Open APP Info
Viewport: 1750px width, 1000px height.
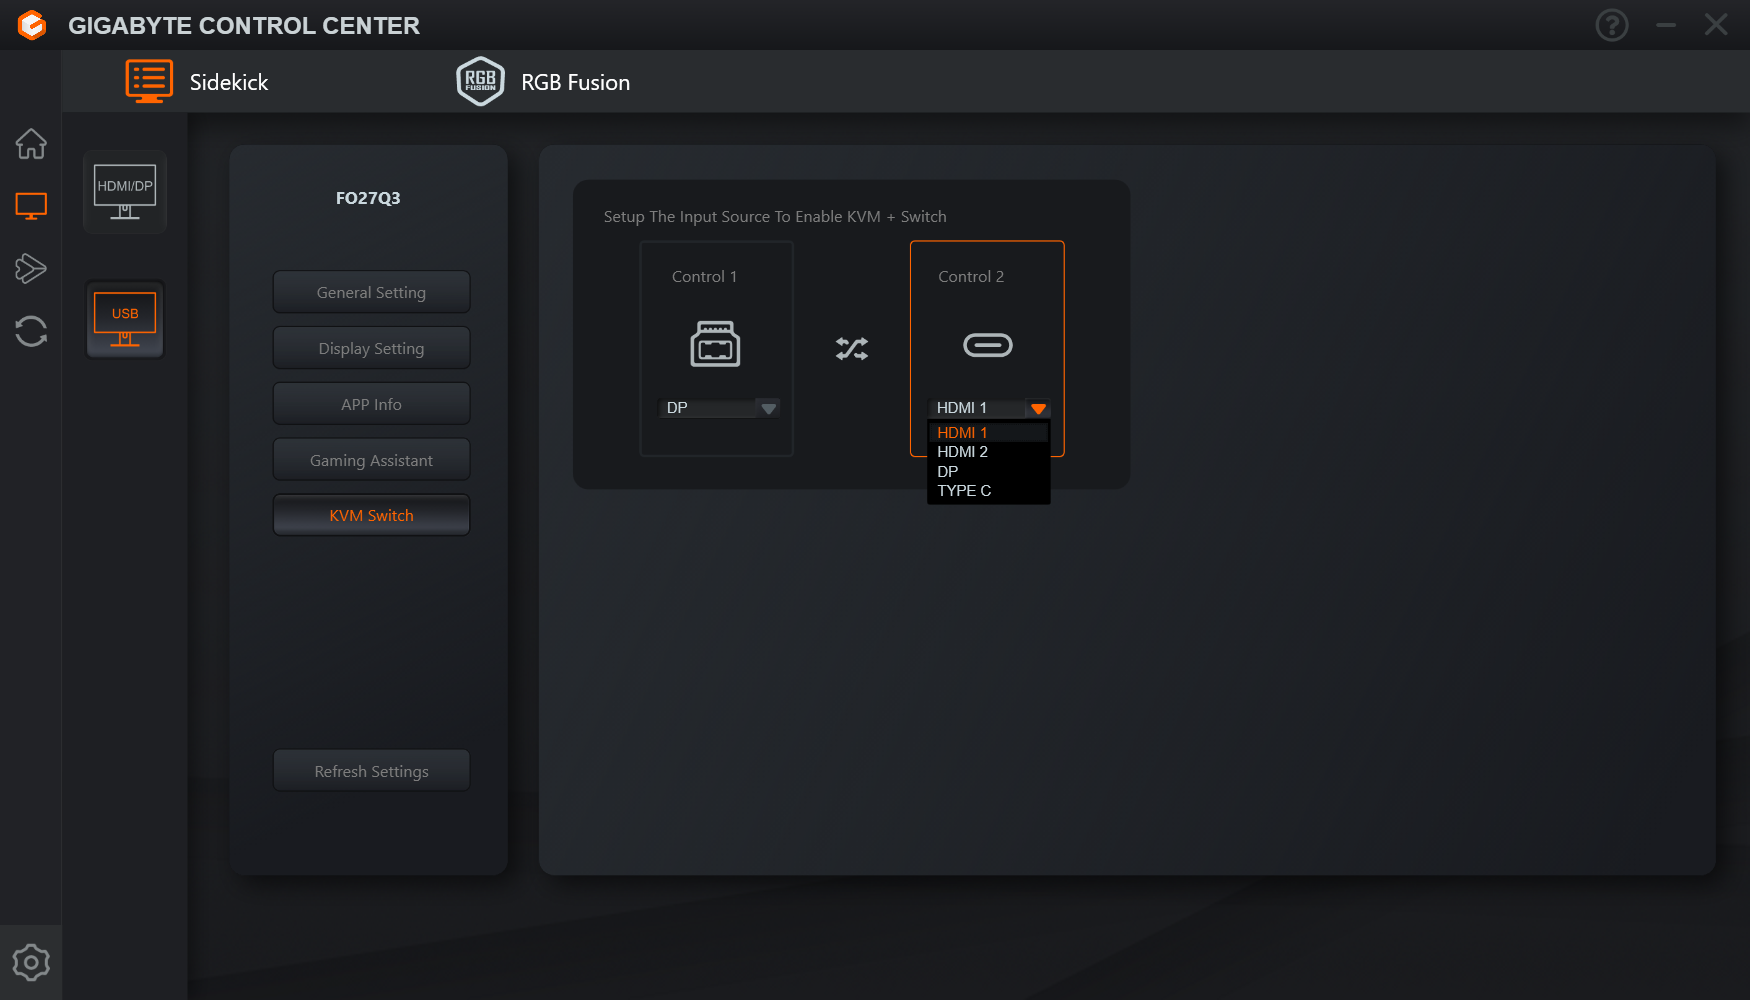pyautogui.click(x=371, y=404)
